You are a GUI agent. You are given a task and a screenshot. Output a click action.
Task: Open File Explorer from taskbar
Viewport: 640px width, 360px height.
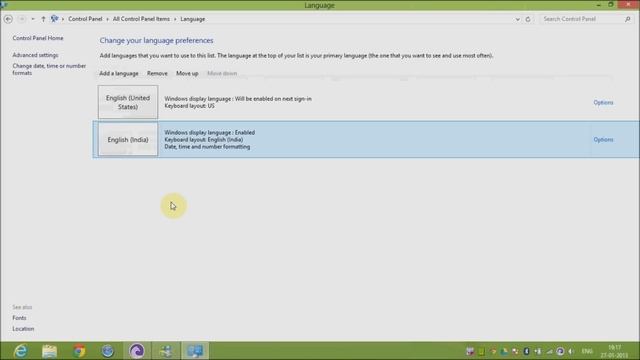49,351
